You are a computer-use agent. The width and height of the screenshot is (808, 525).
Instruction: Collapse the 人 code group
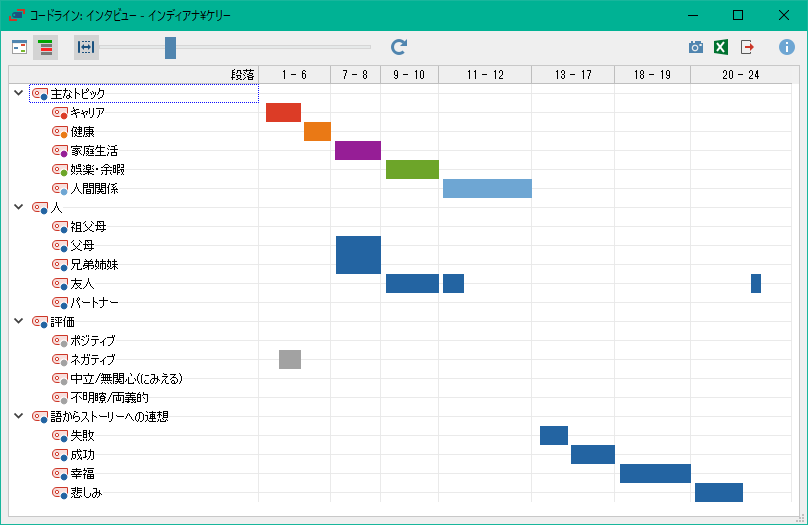(x=19, y=207)
